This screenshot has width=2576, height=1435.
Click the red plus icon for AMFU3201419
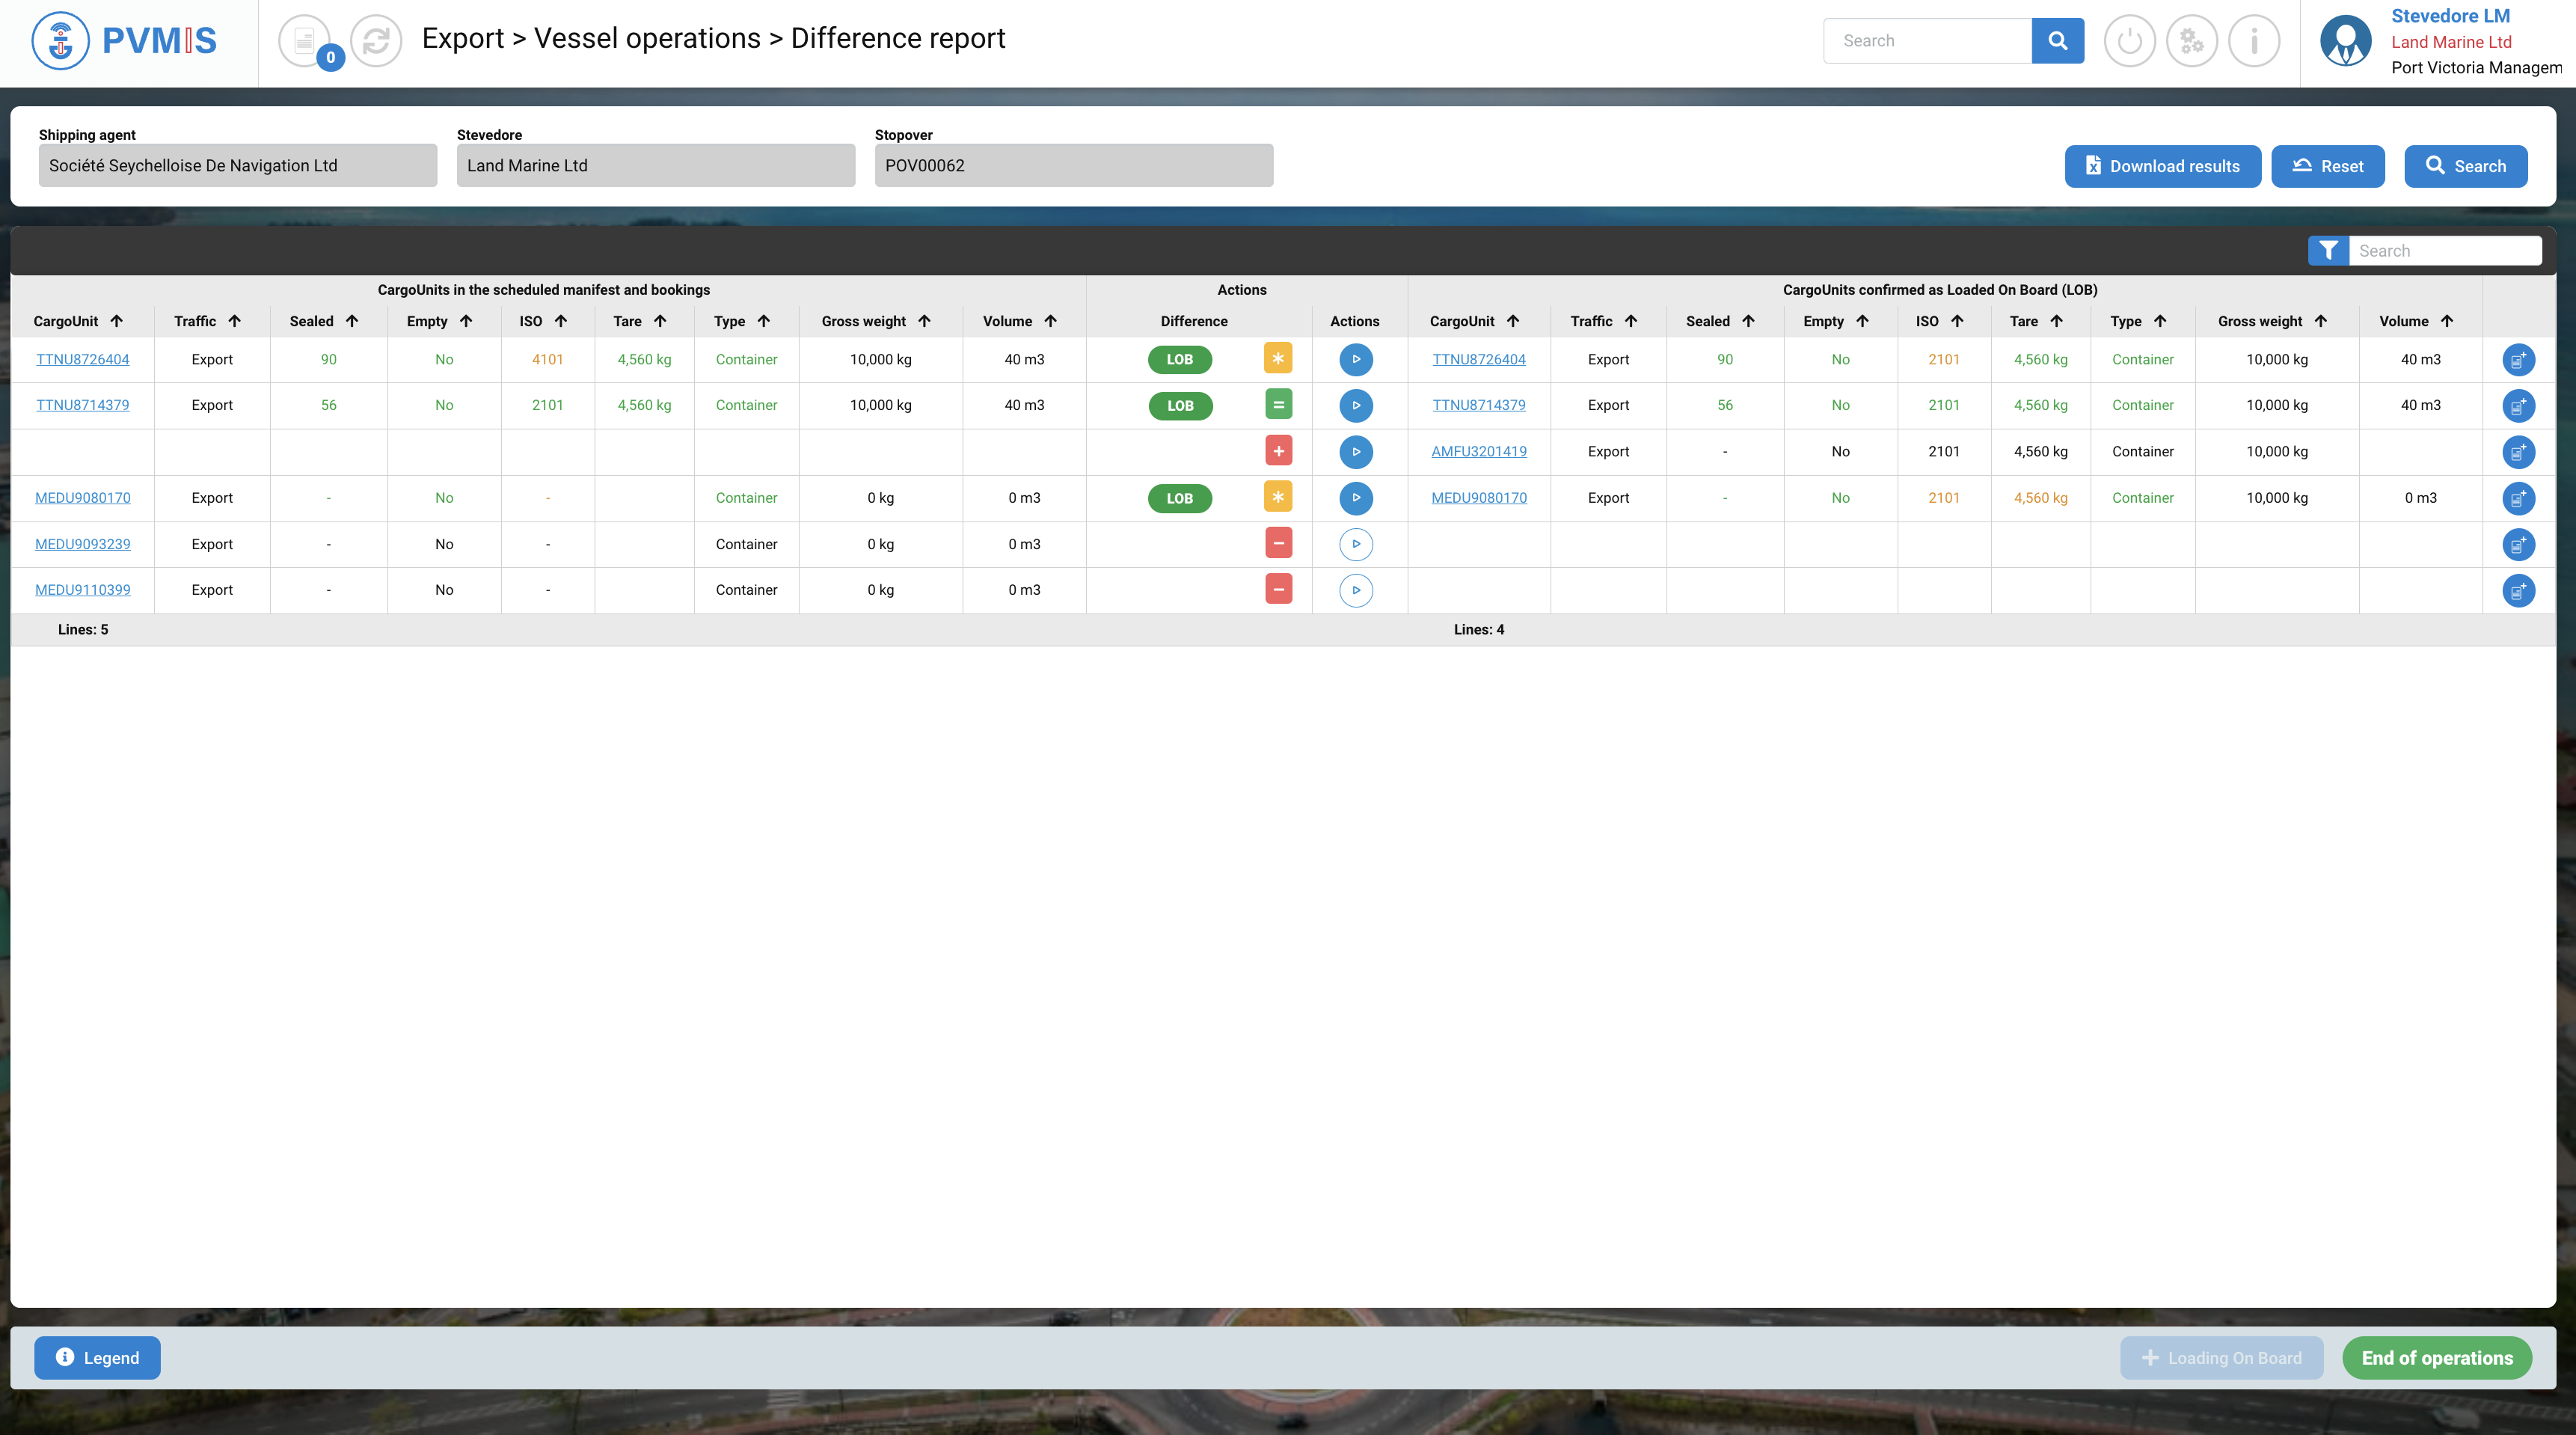click(x=1277, y=451)
